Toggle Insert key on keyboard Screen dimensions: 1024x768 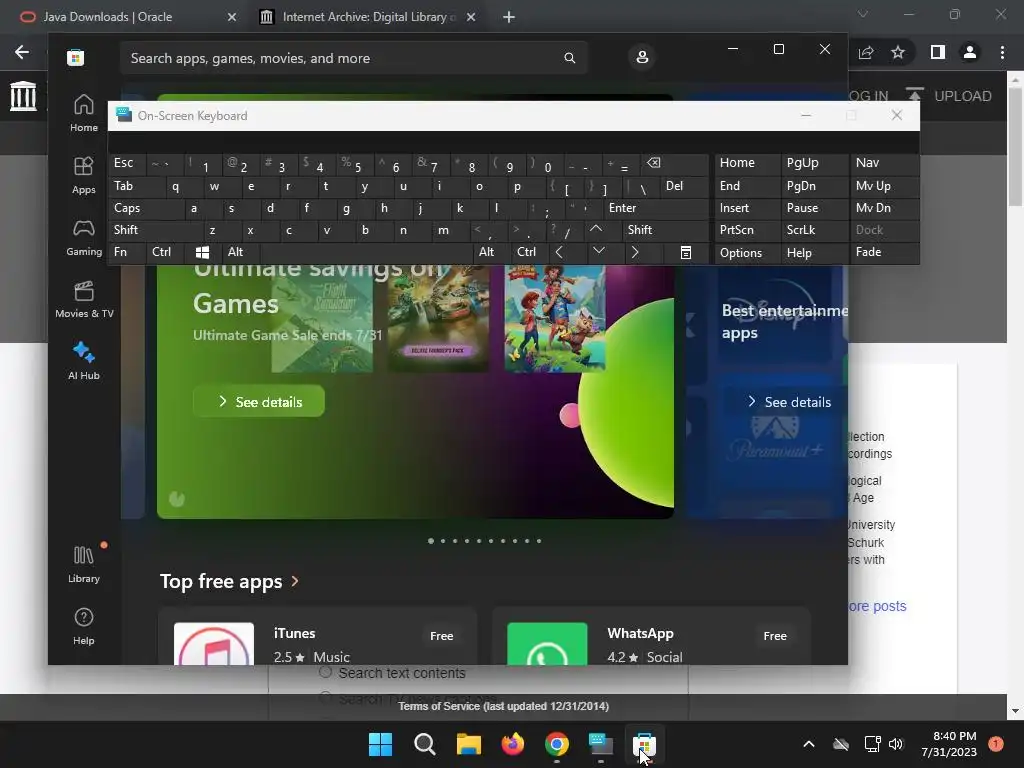746,208
